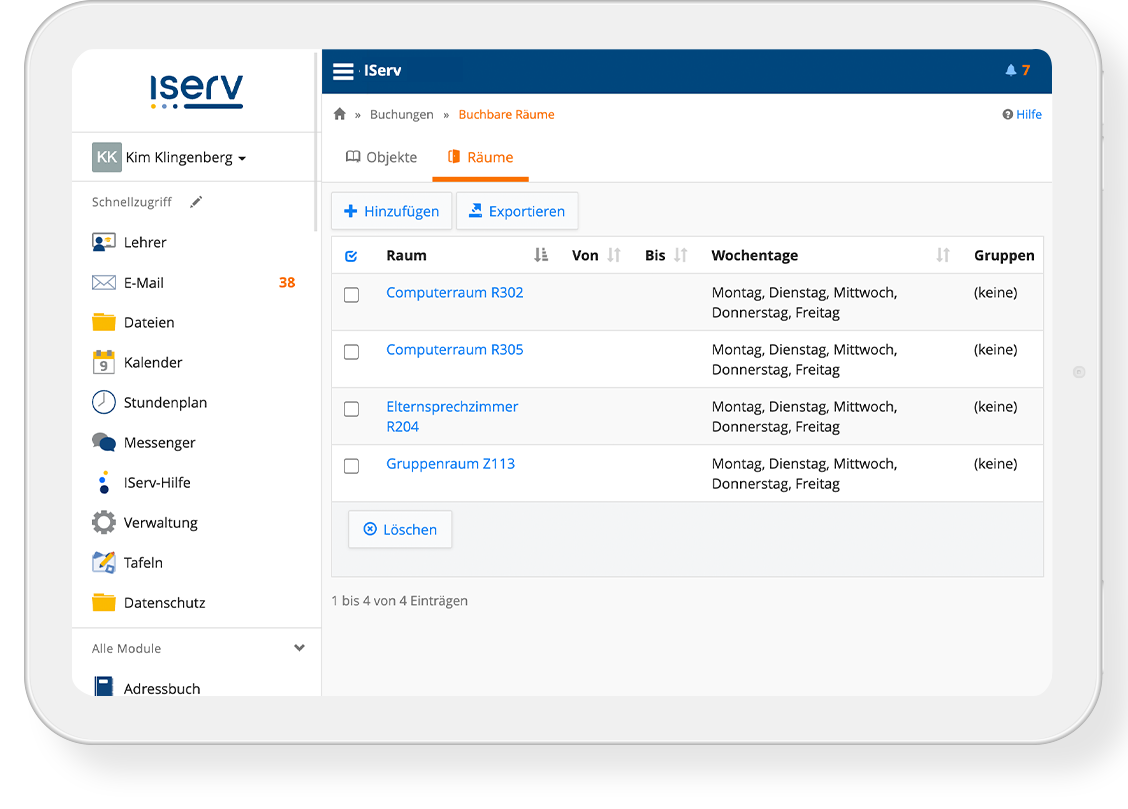Open Gruppenraum Z113 link
Viewport: 1128px width, 809px height.
pos(450,464)
